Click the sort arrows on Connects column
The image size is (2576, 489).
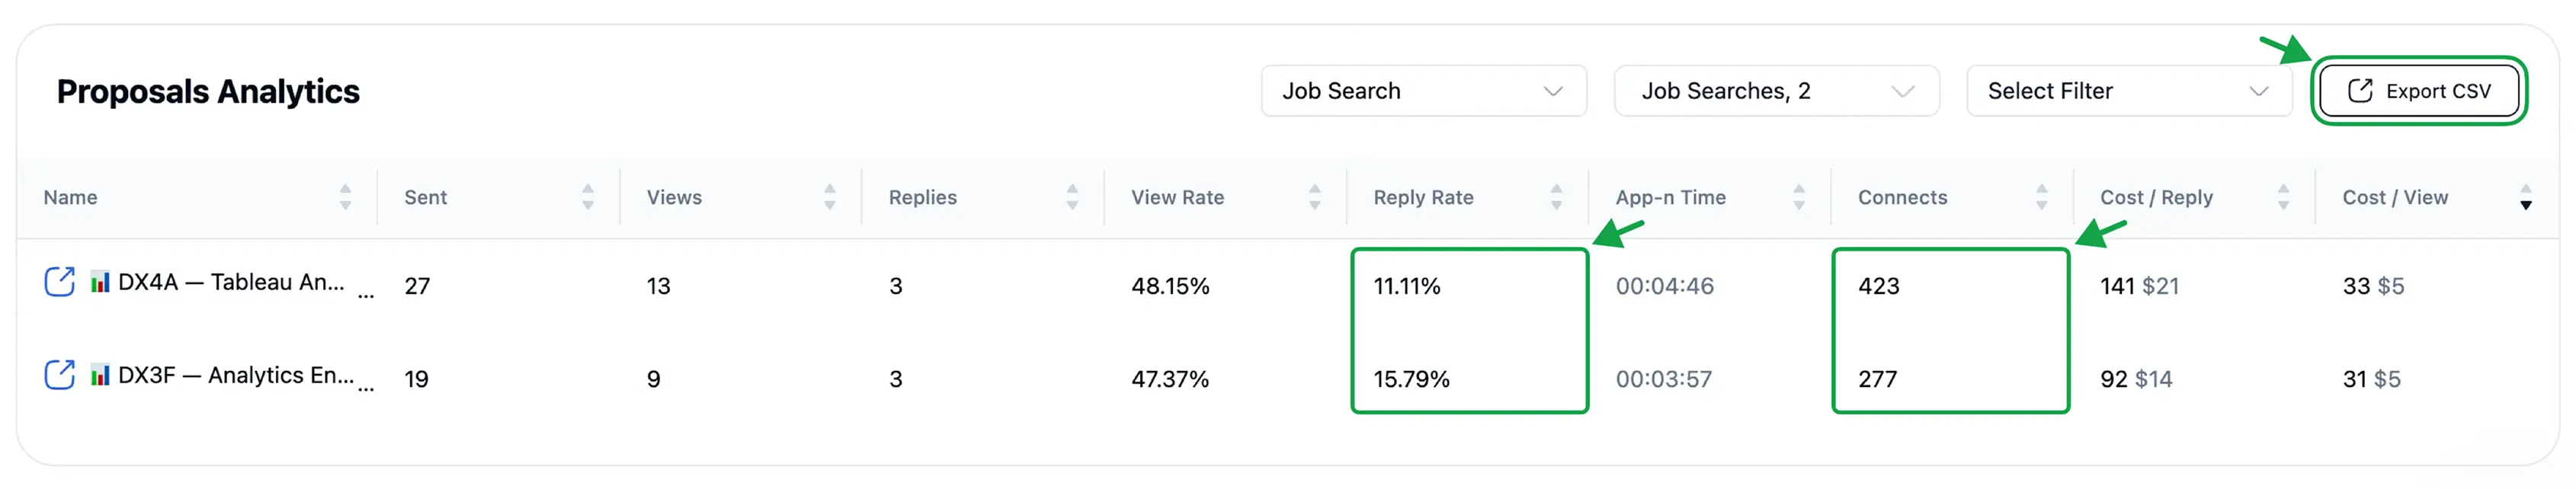[2042, 197]
